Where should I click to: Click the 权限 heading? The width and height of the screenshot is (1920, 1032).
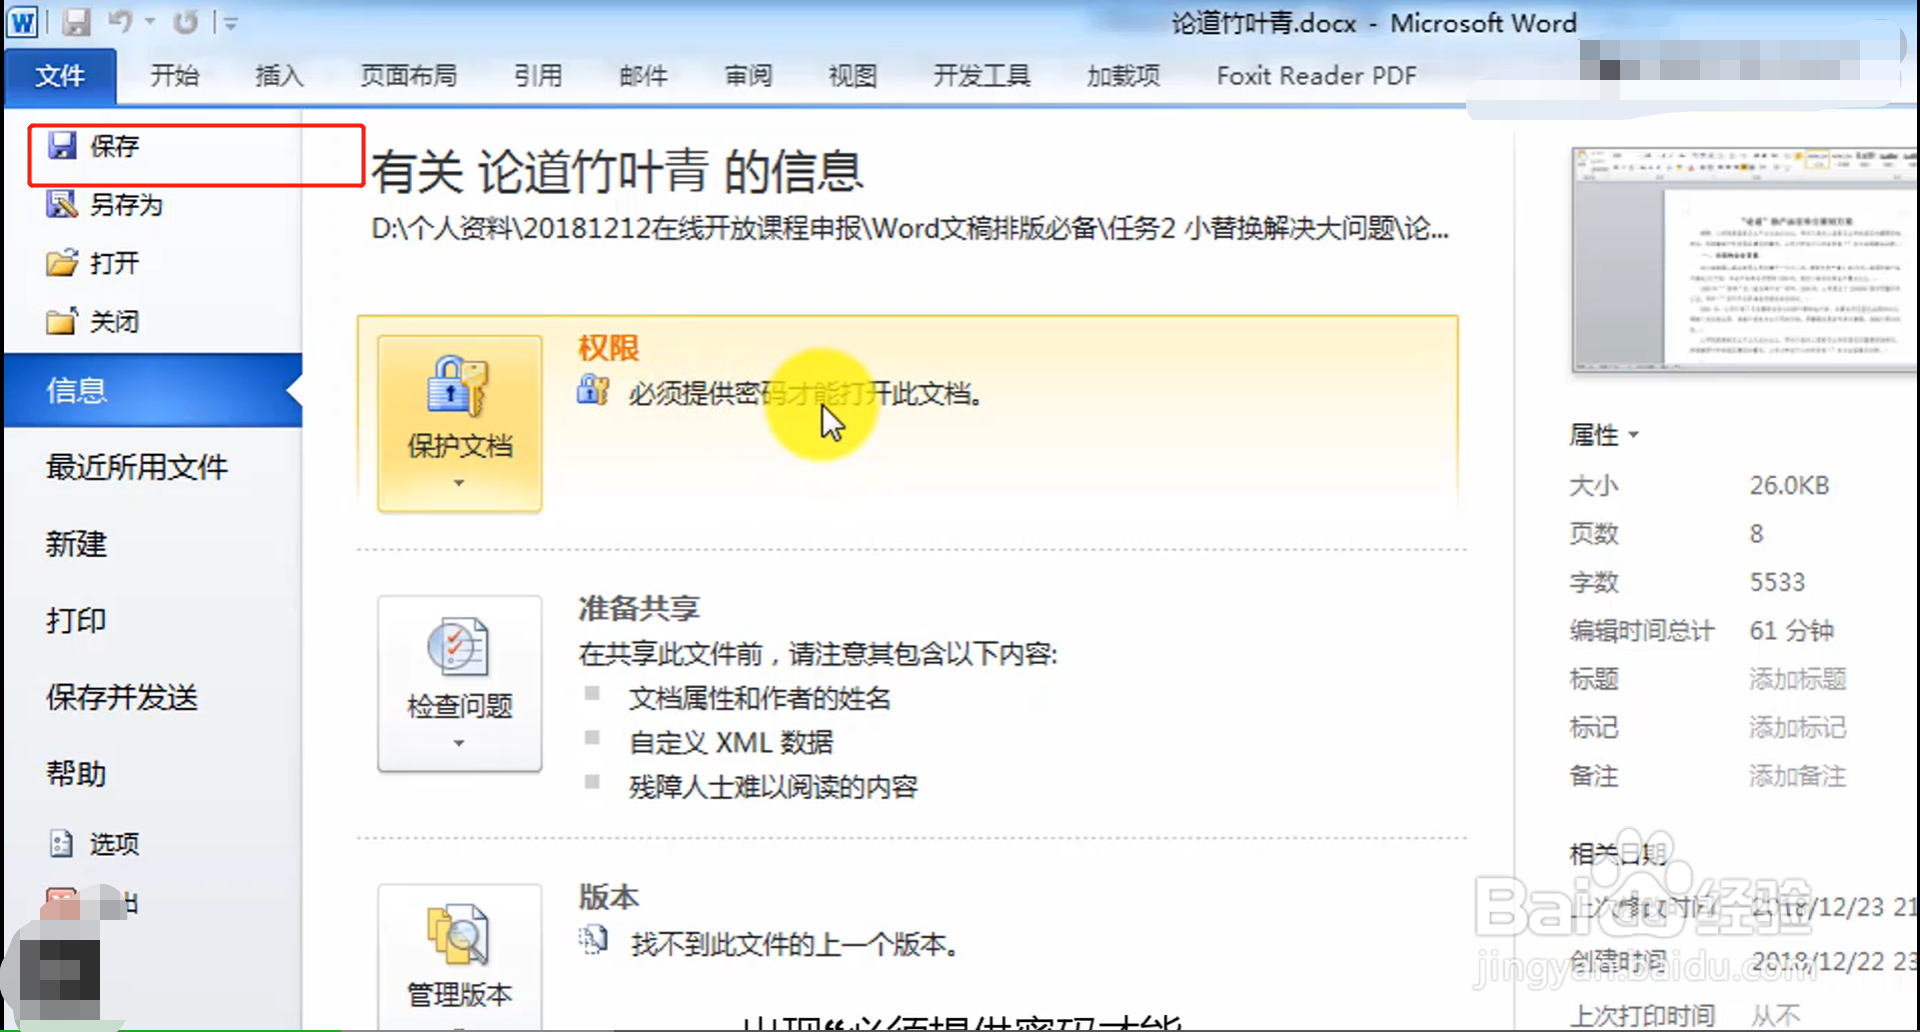[608, 347]
